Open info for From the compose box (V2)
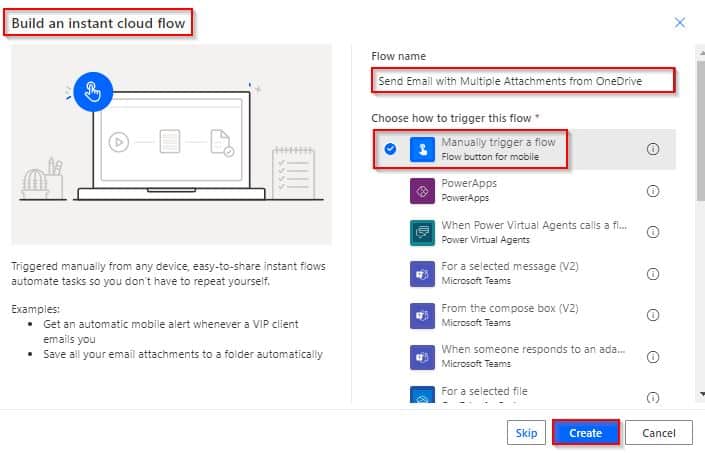This screenshot has width=705, height=453. coord(653,315)
